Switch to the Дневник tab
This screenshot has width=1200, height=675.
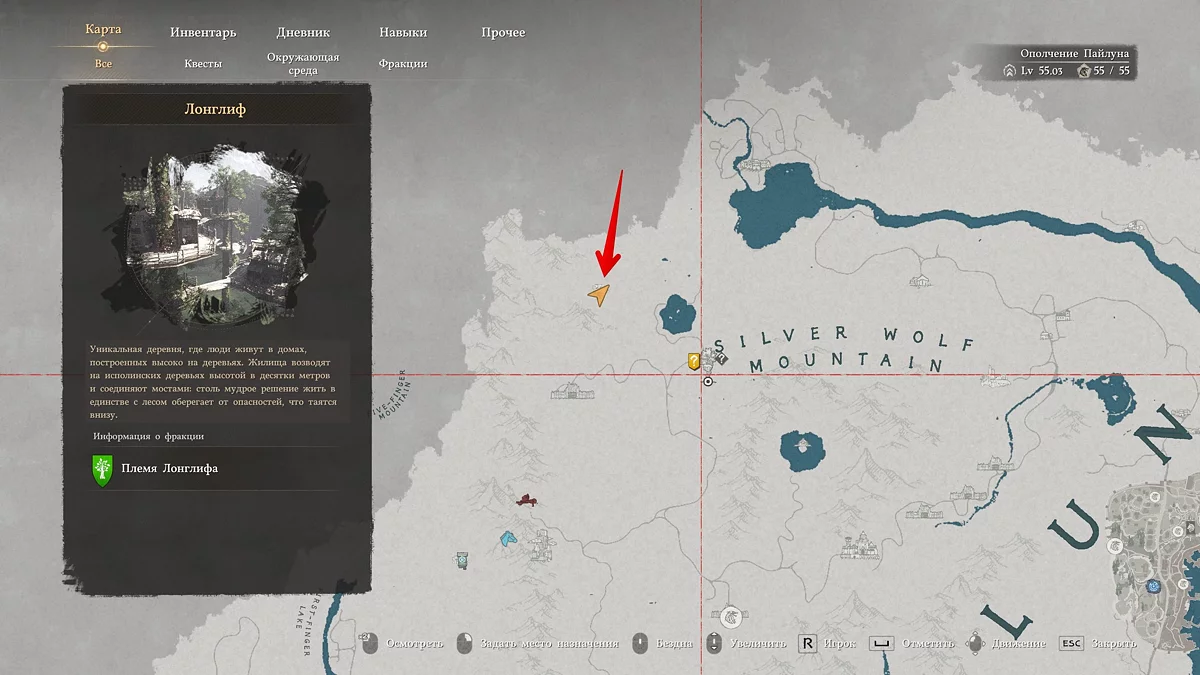(303, 32)
